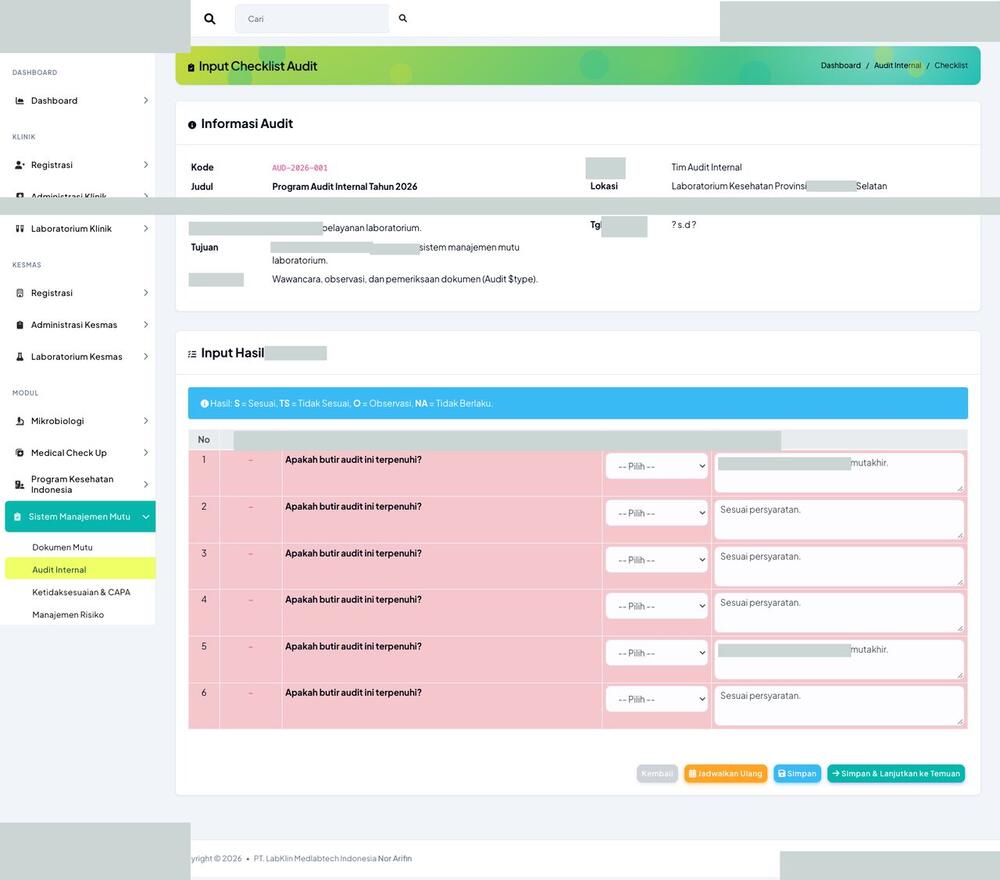Screen dimensions: 1000x880
Task: Expand Klinik Registrasi submenu chevron
Action: [x=146, y=165]
